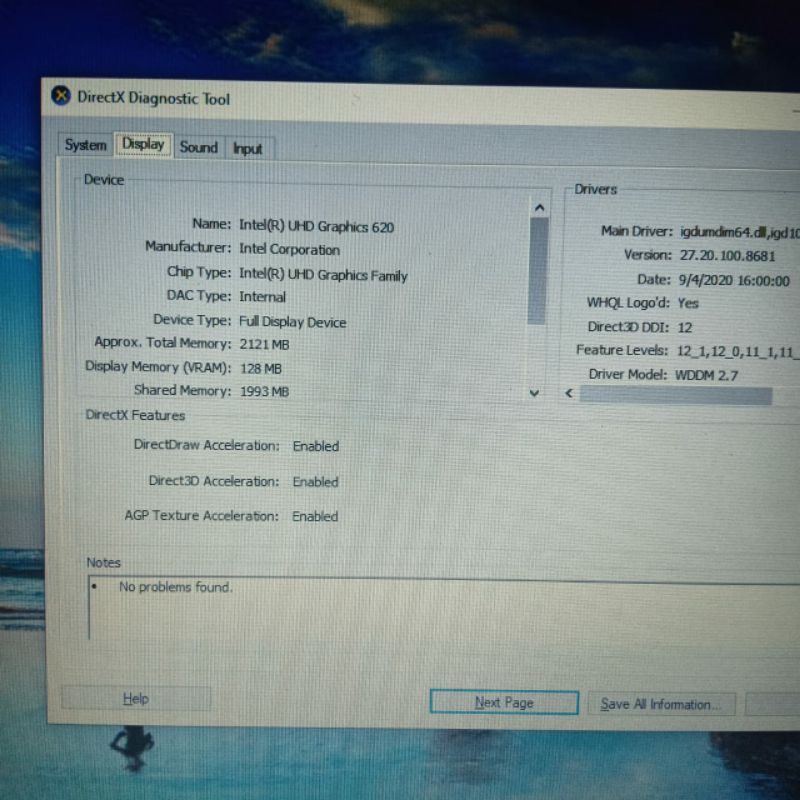Viewport: 800px width, 800px height.
Task: Click Direct3D Acceleration status "Enabled"
Action: coord(315,482)
